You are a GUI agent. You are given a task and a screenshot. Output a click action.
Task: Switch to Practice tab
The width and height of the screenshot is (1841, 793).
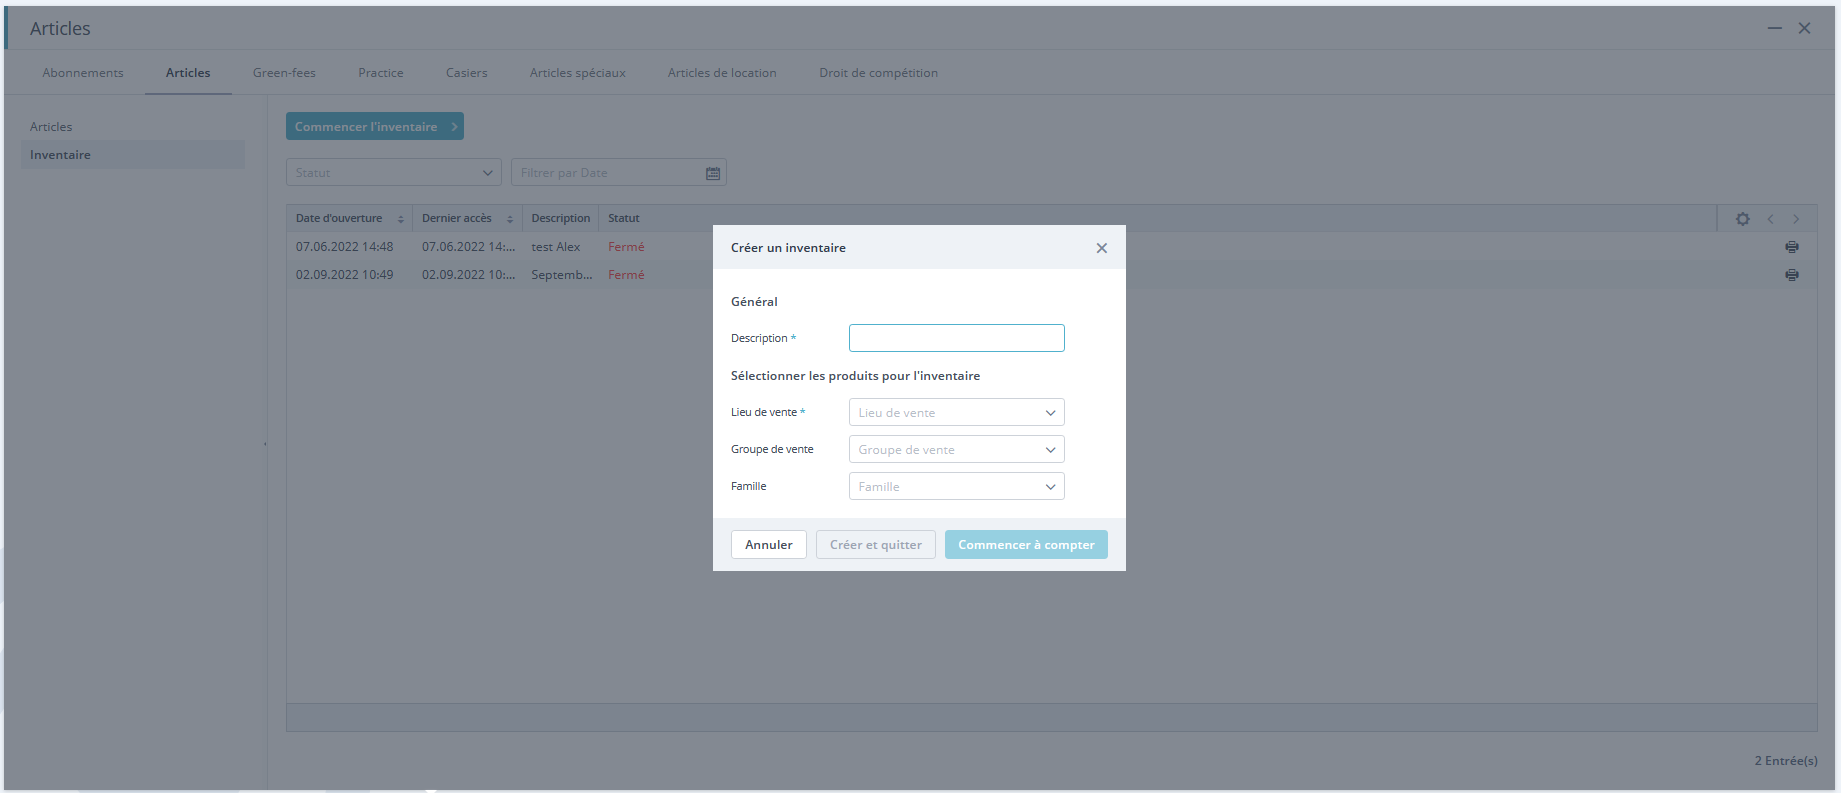tap(381, 73)
